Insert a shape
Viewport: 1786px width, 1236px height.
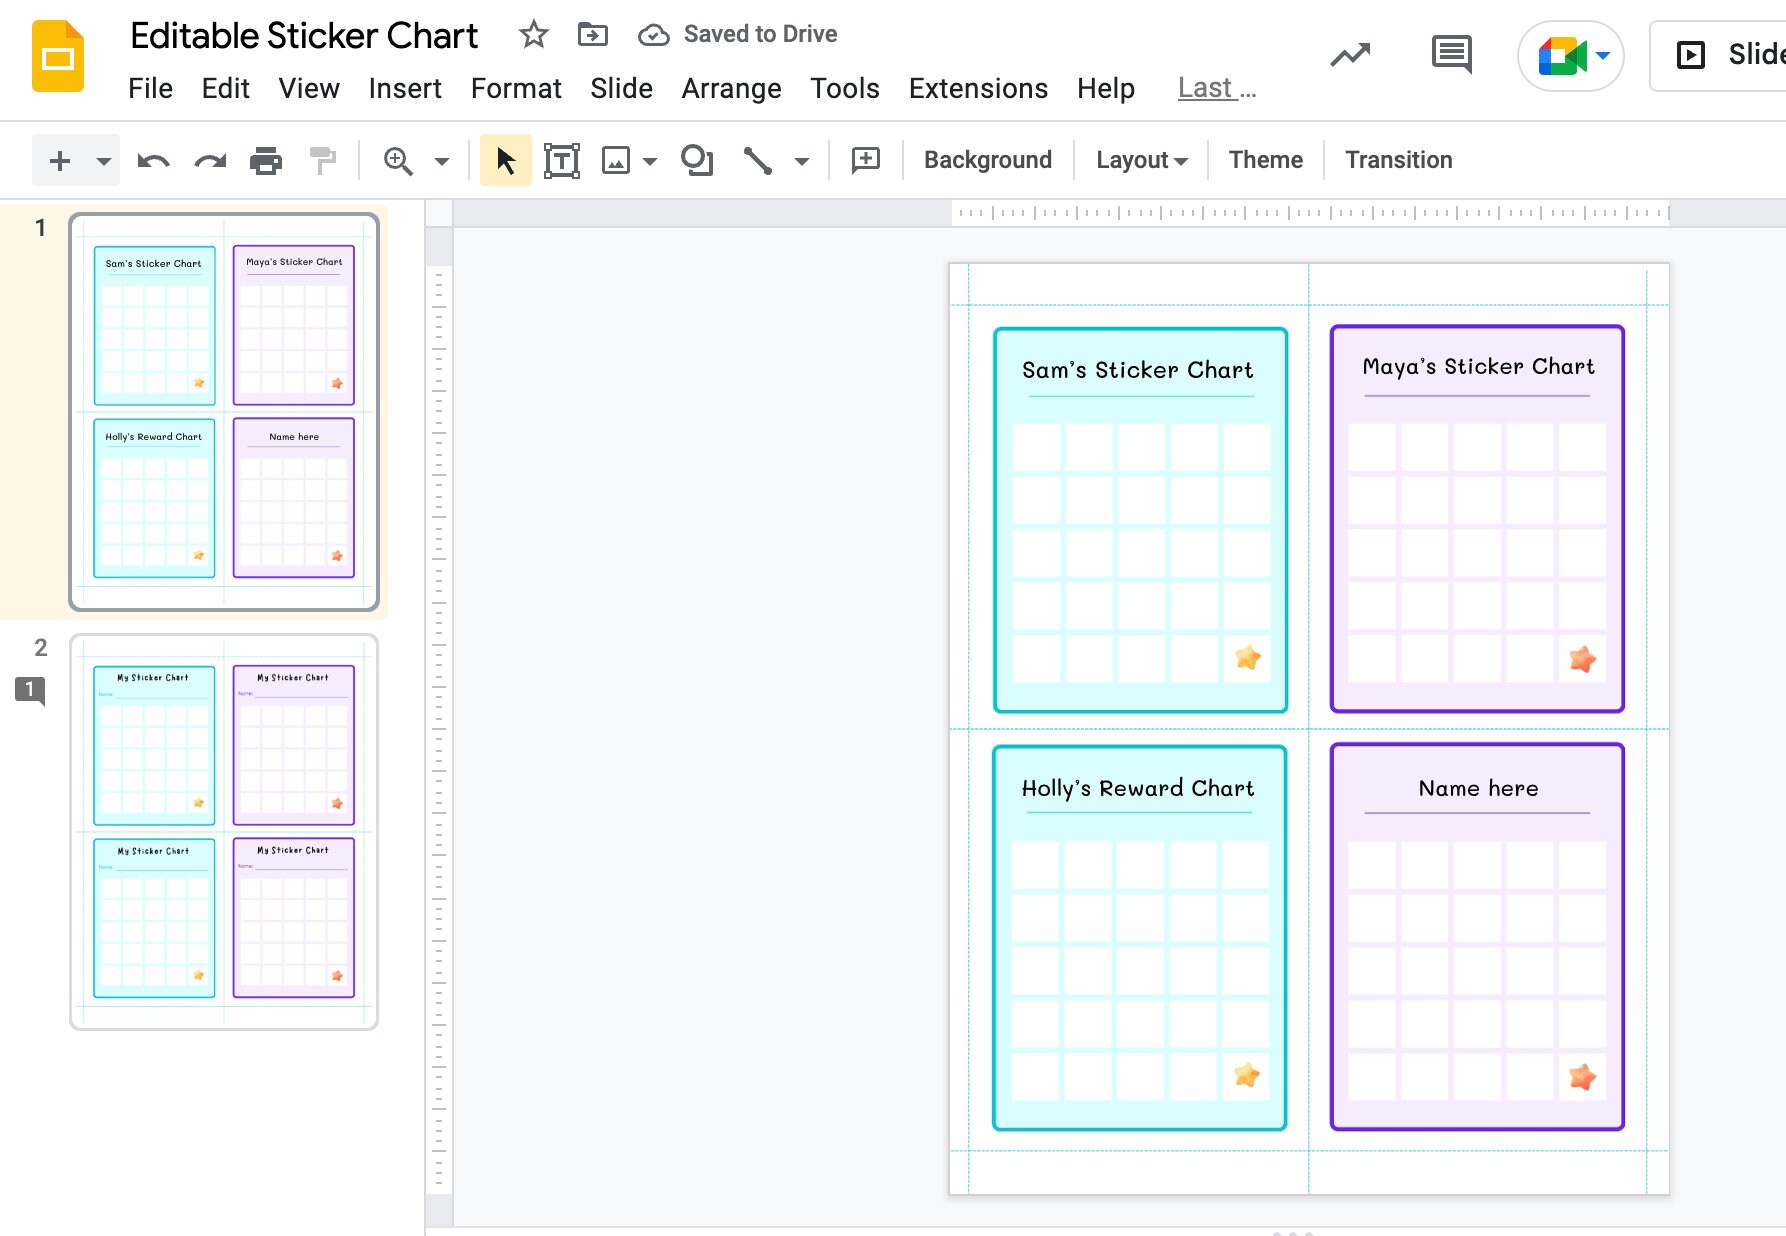[697, 160]
